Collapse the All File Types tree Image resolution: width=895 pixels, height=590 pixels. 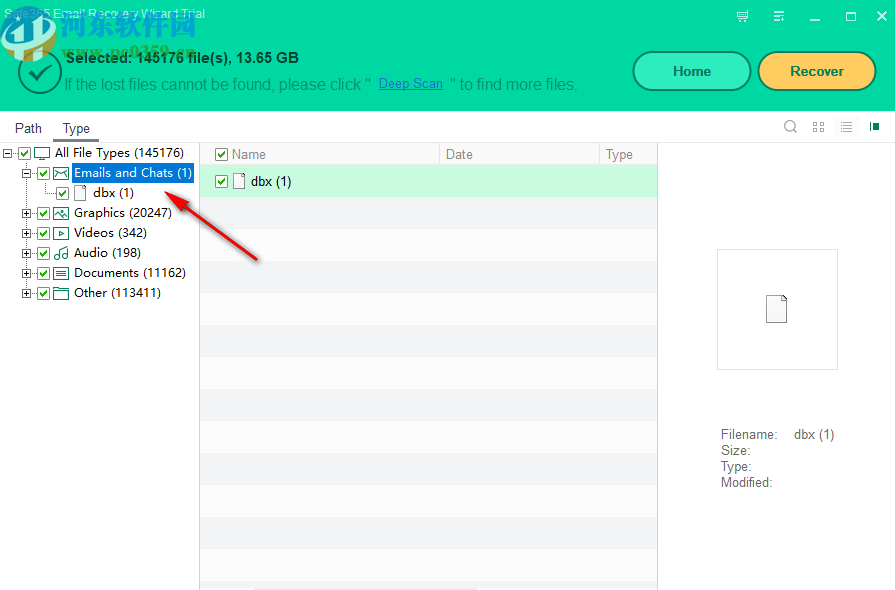pos(7,152)
